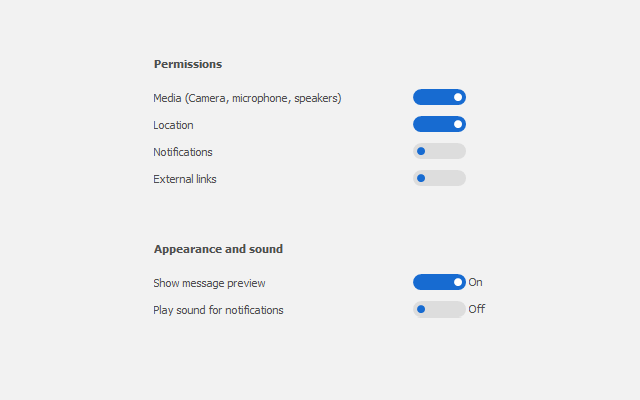Viewport: 640px width, 400px height.
Task: Click the white knob on the Media toggle
Action: (458, 97)
